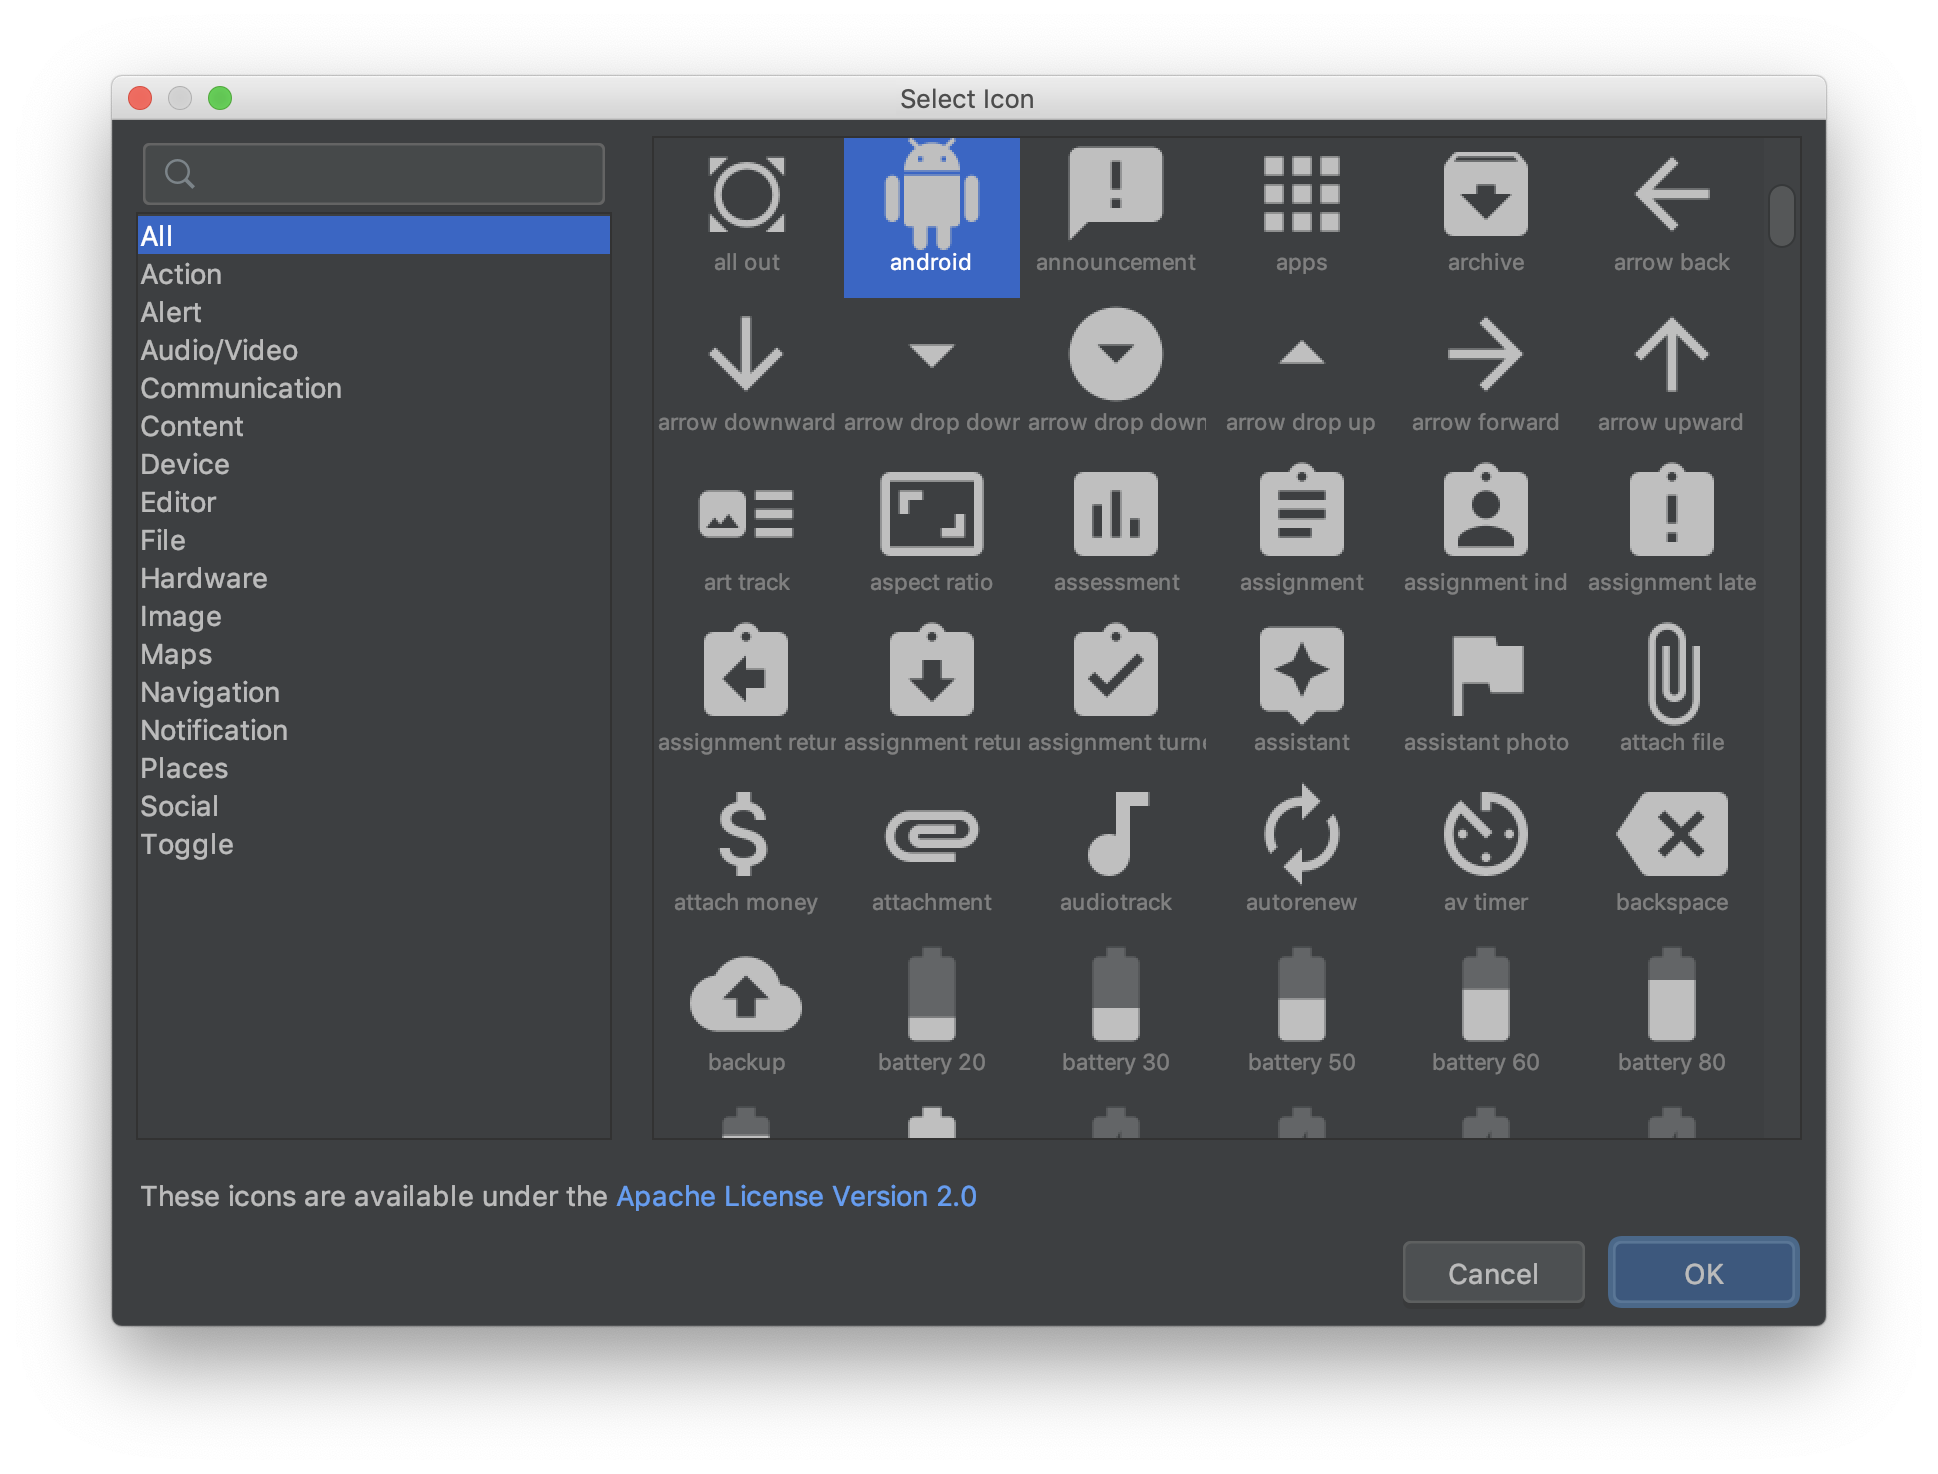Show the Audio/Video category icons
This screenshot has width=1938, height=1474.
(219, 350)
